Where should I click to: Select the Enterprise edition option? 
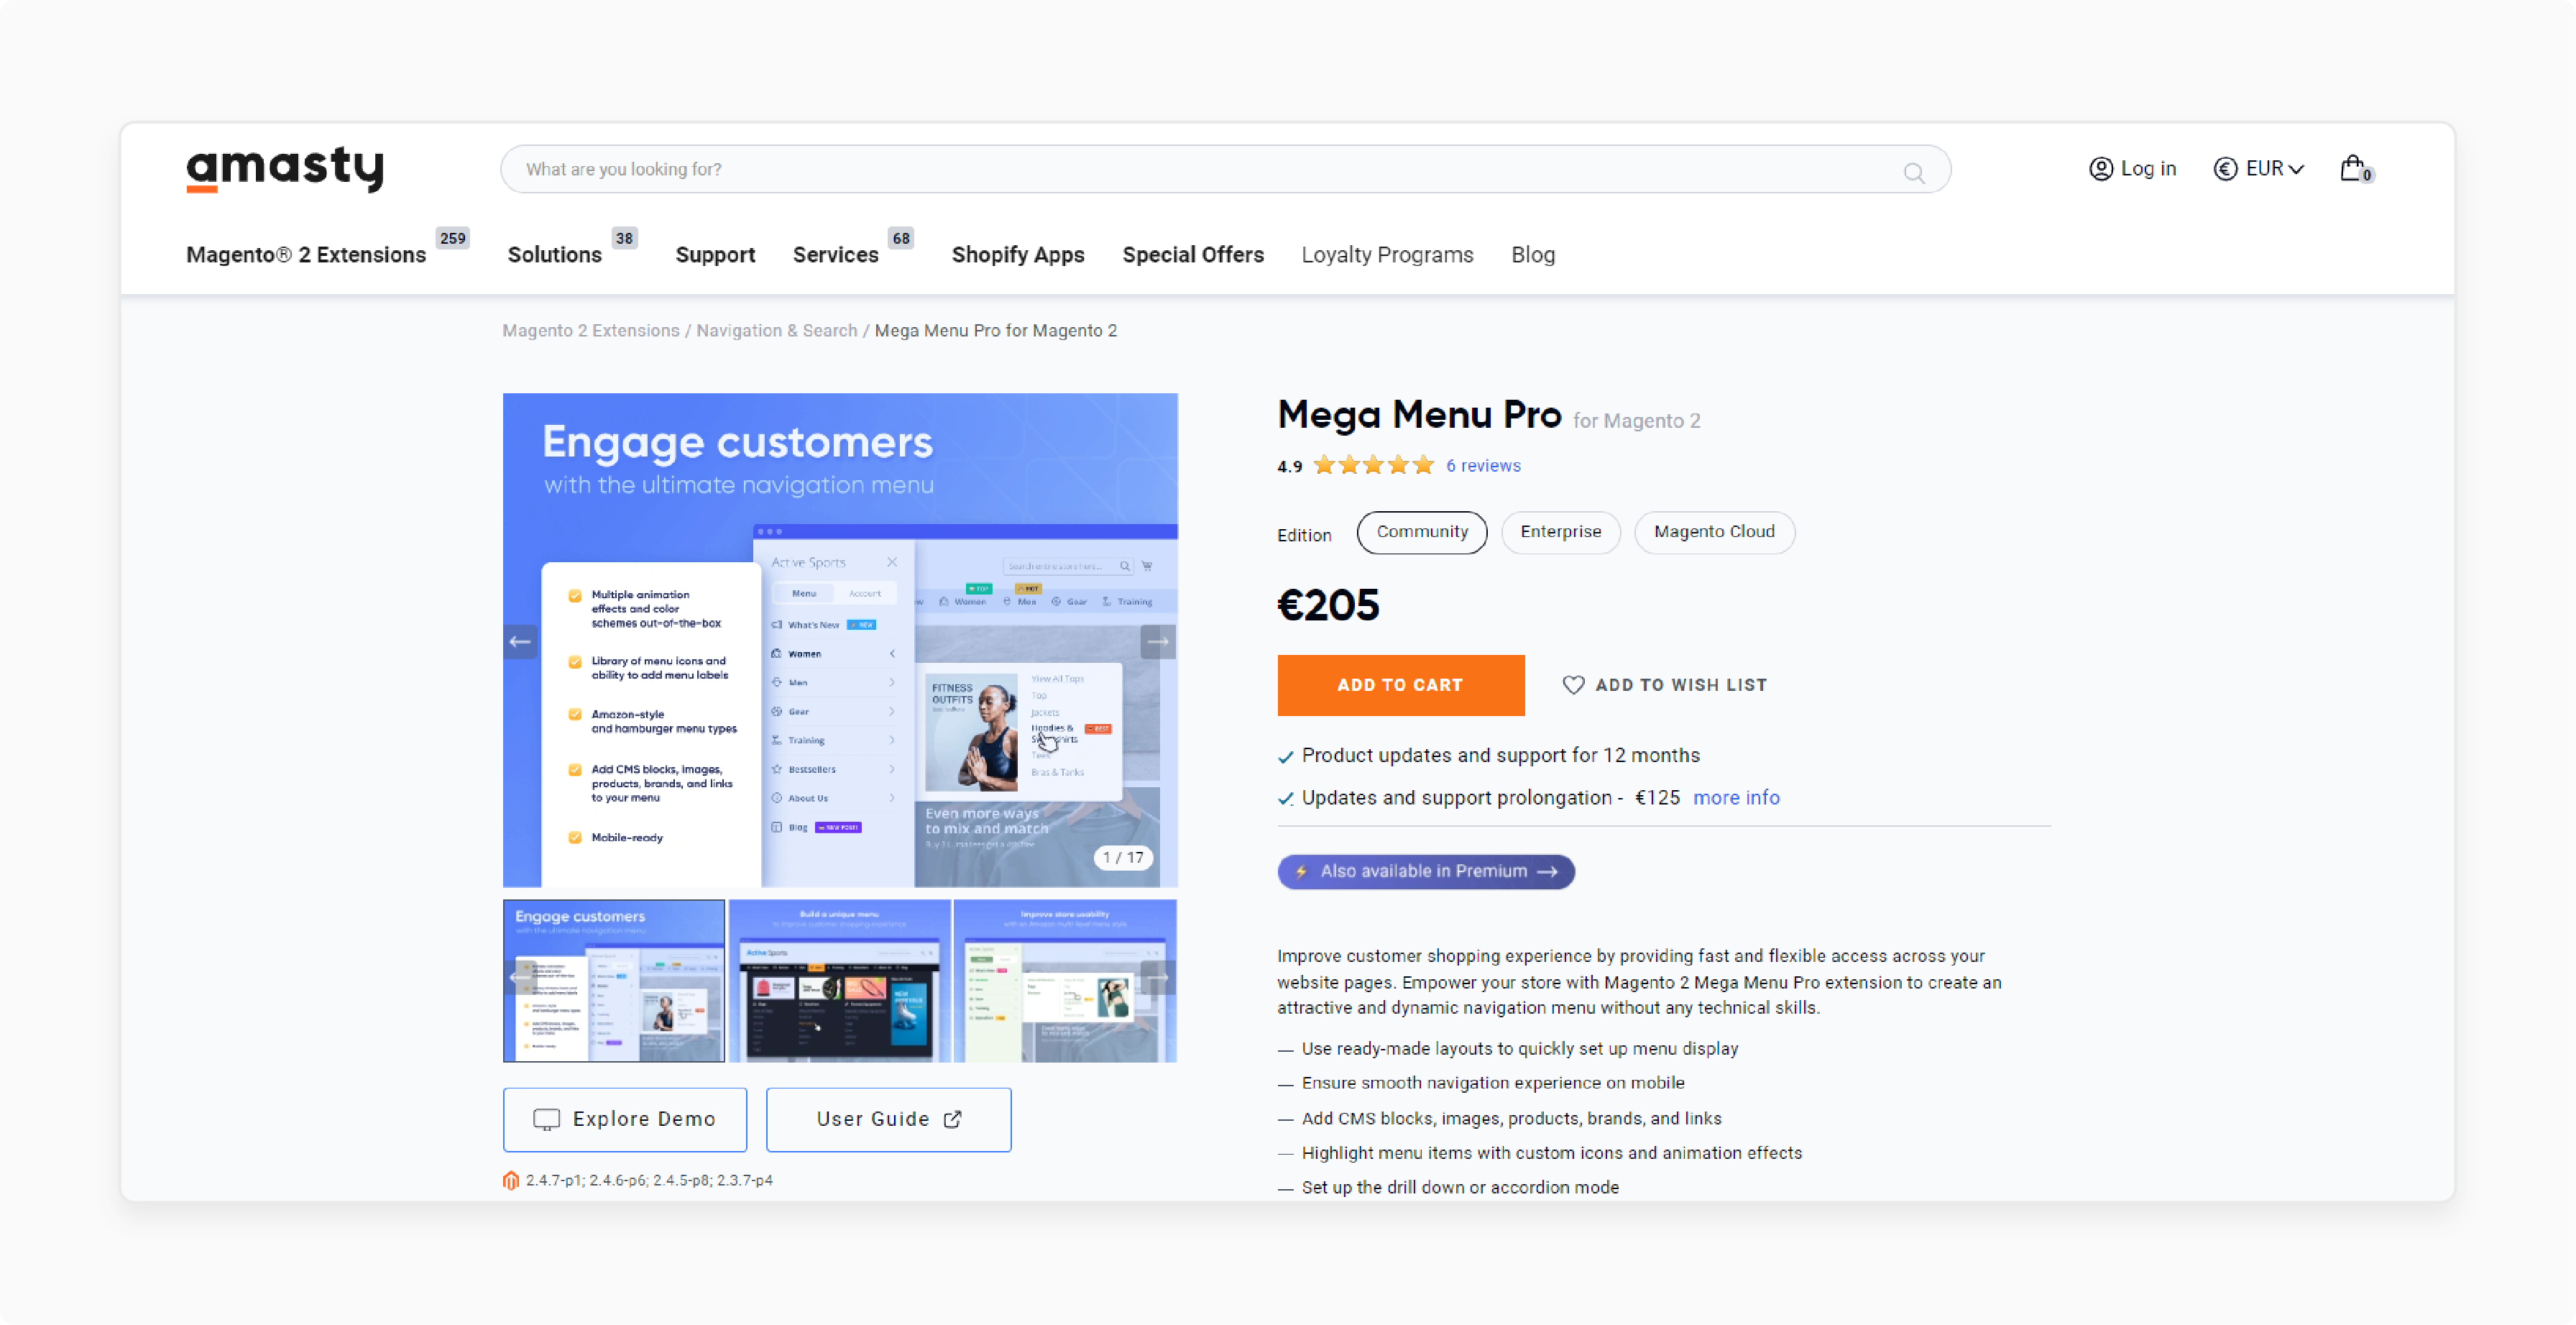click(1560, 532)
